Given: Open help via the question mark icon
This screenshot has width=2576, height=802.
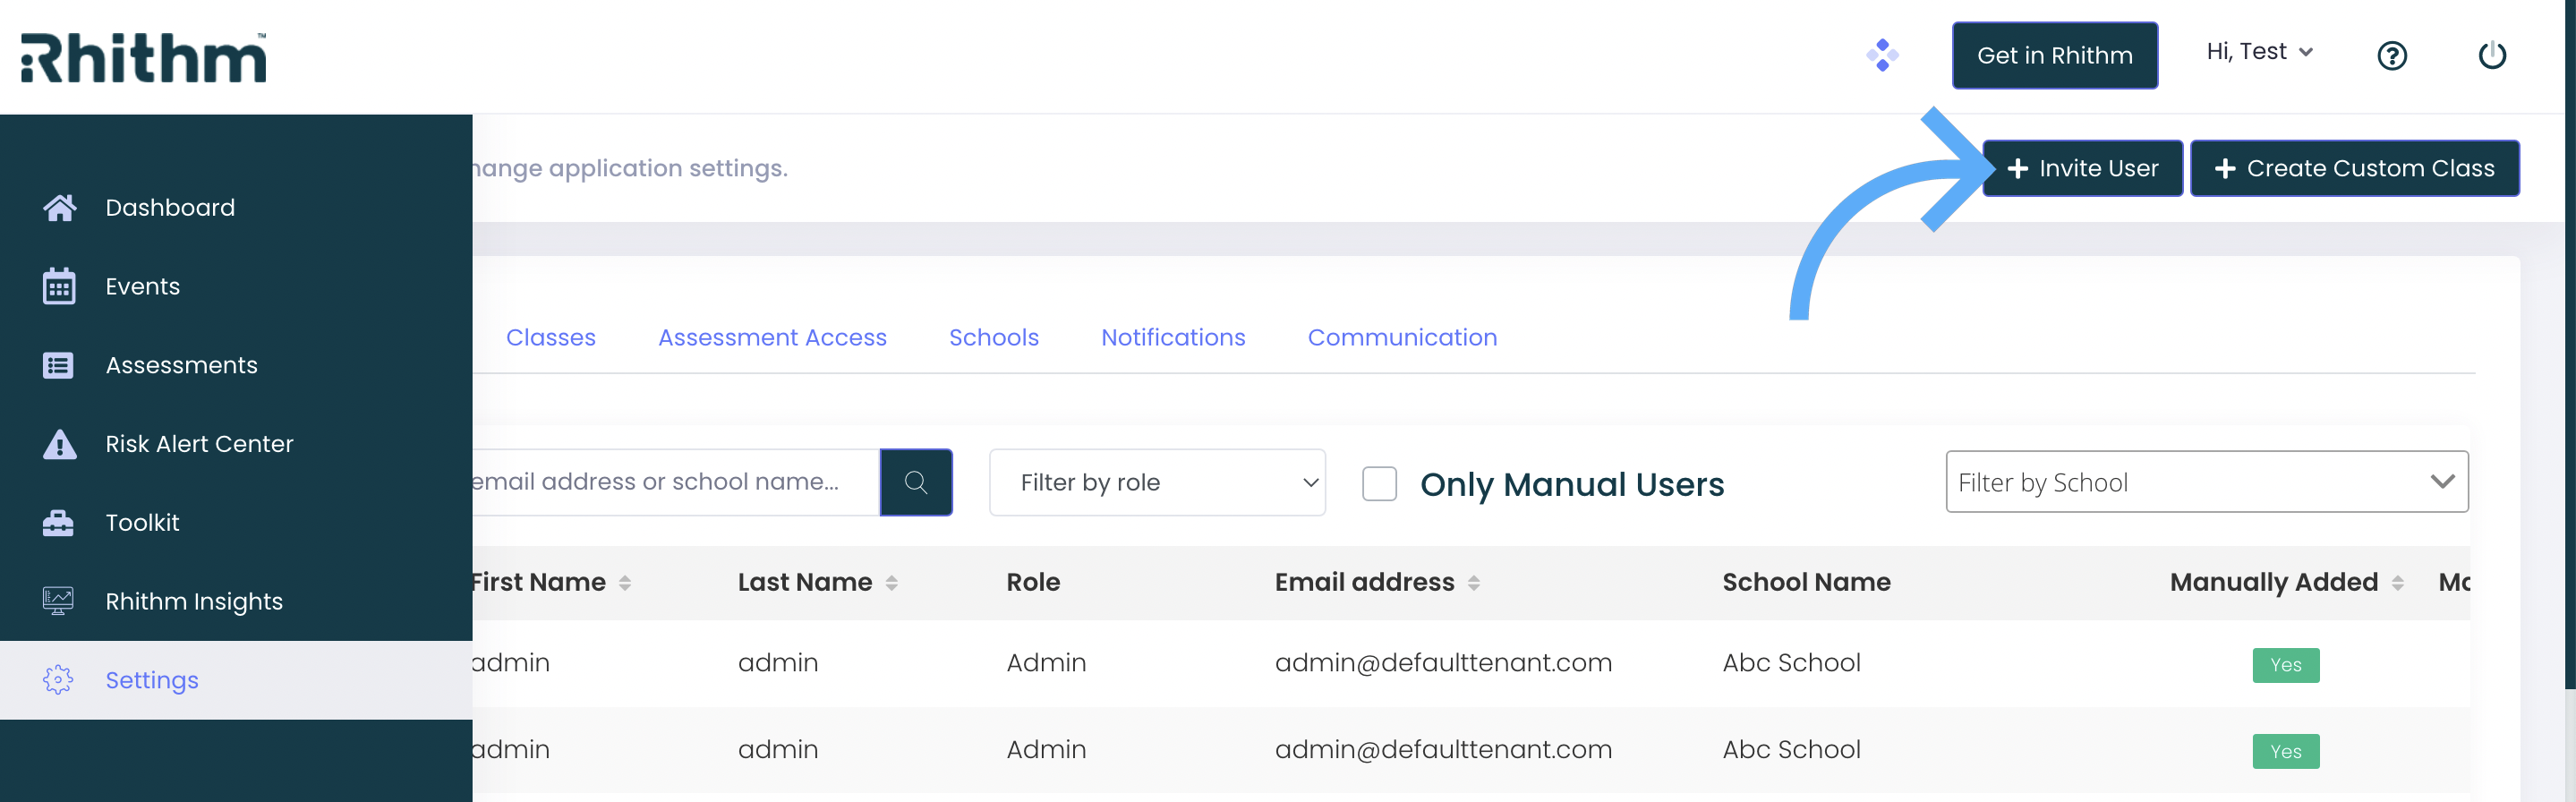Looking at the screenshot, I should (x=2391, y=55).
